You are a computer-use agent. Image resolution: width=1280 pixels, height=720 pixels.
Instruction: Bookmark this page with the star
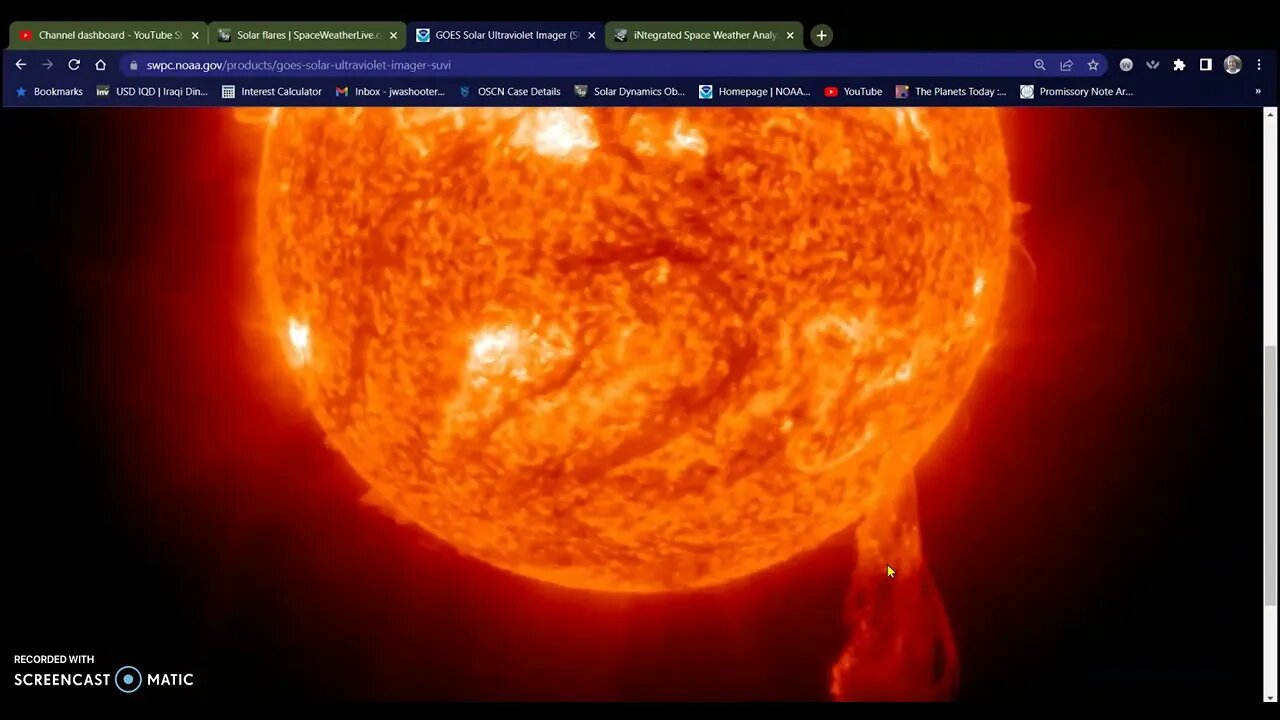coord(1093,65)
